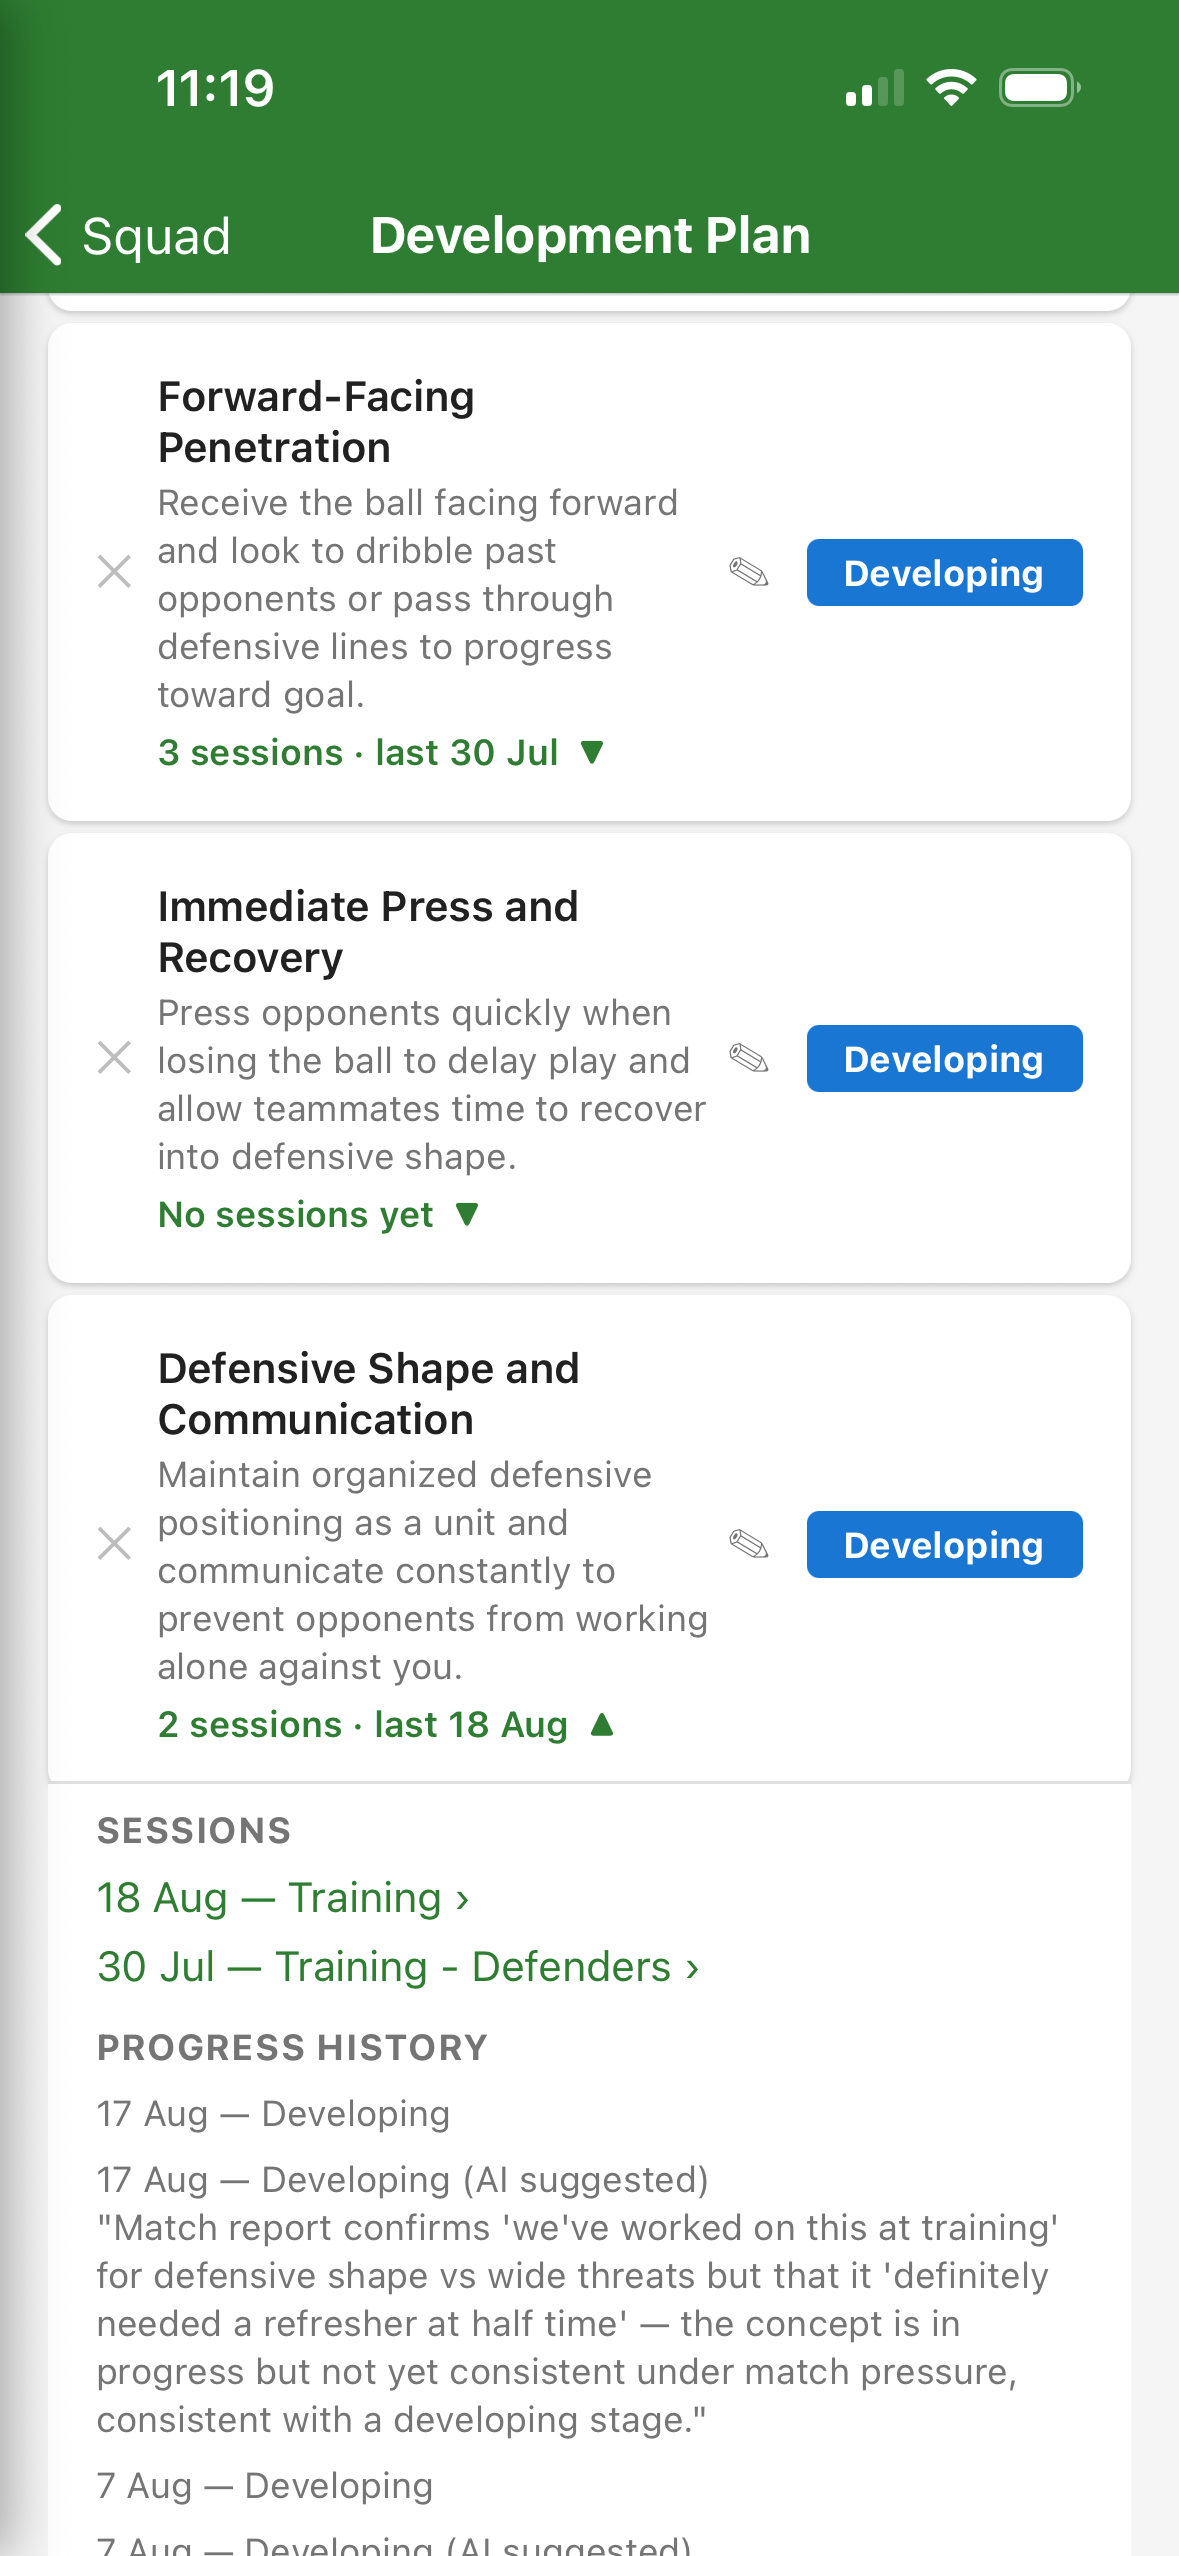The width and height of the screenshot is (1179, 2556).
Task: Open the 18 Aug Training session
Action: pyautogui.click(x=283, y=1897)
